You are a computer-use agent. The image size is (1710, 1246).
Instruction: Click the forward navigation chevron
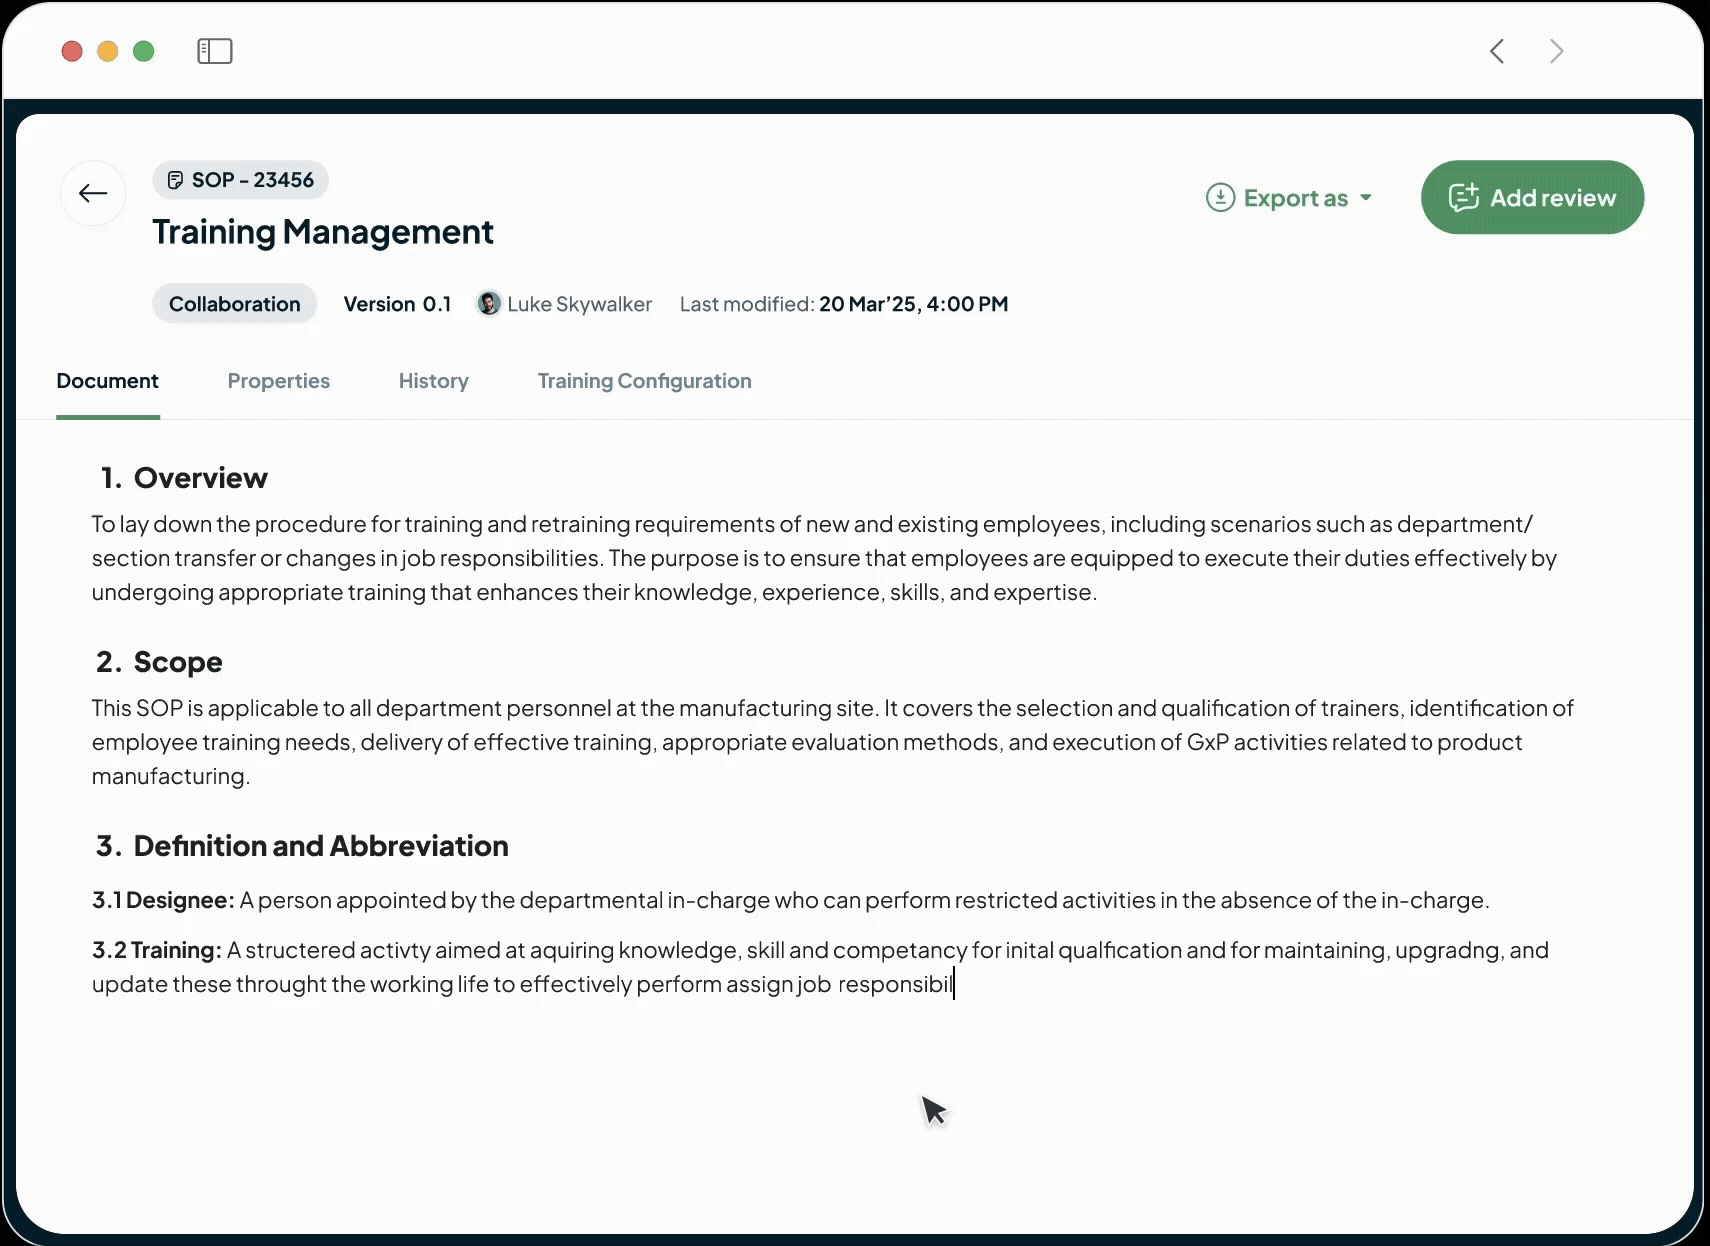pos(1557,51)
